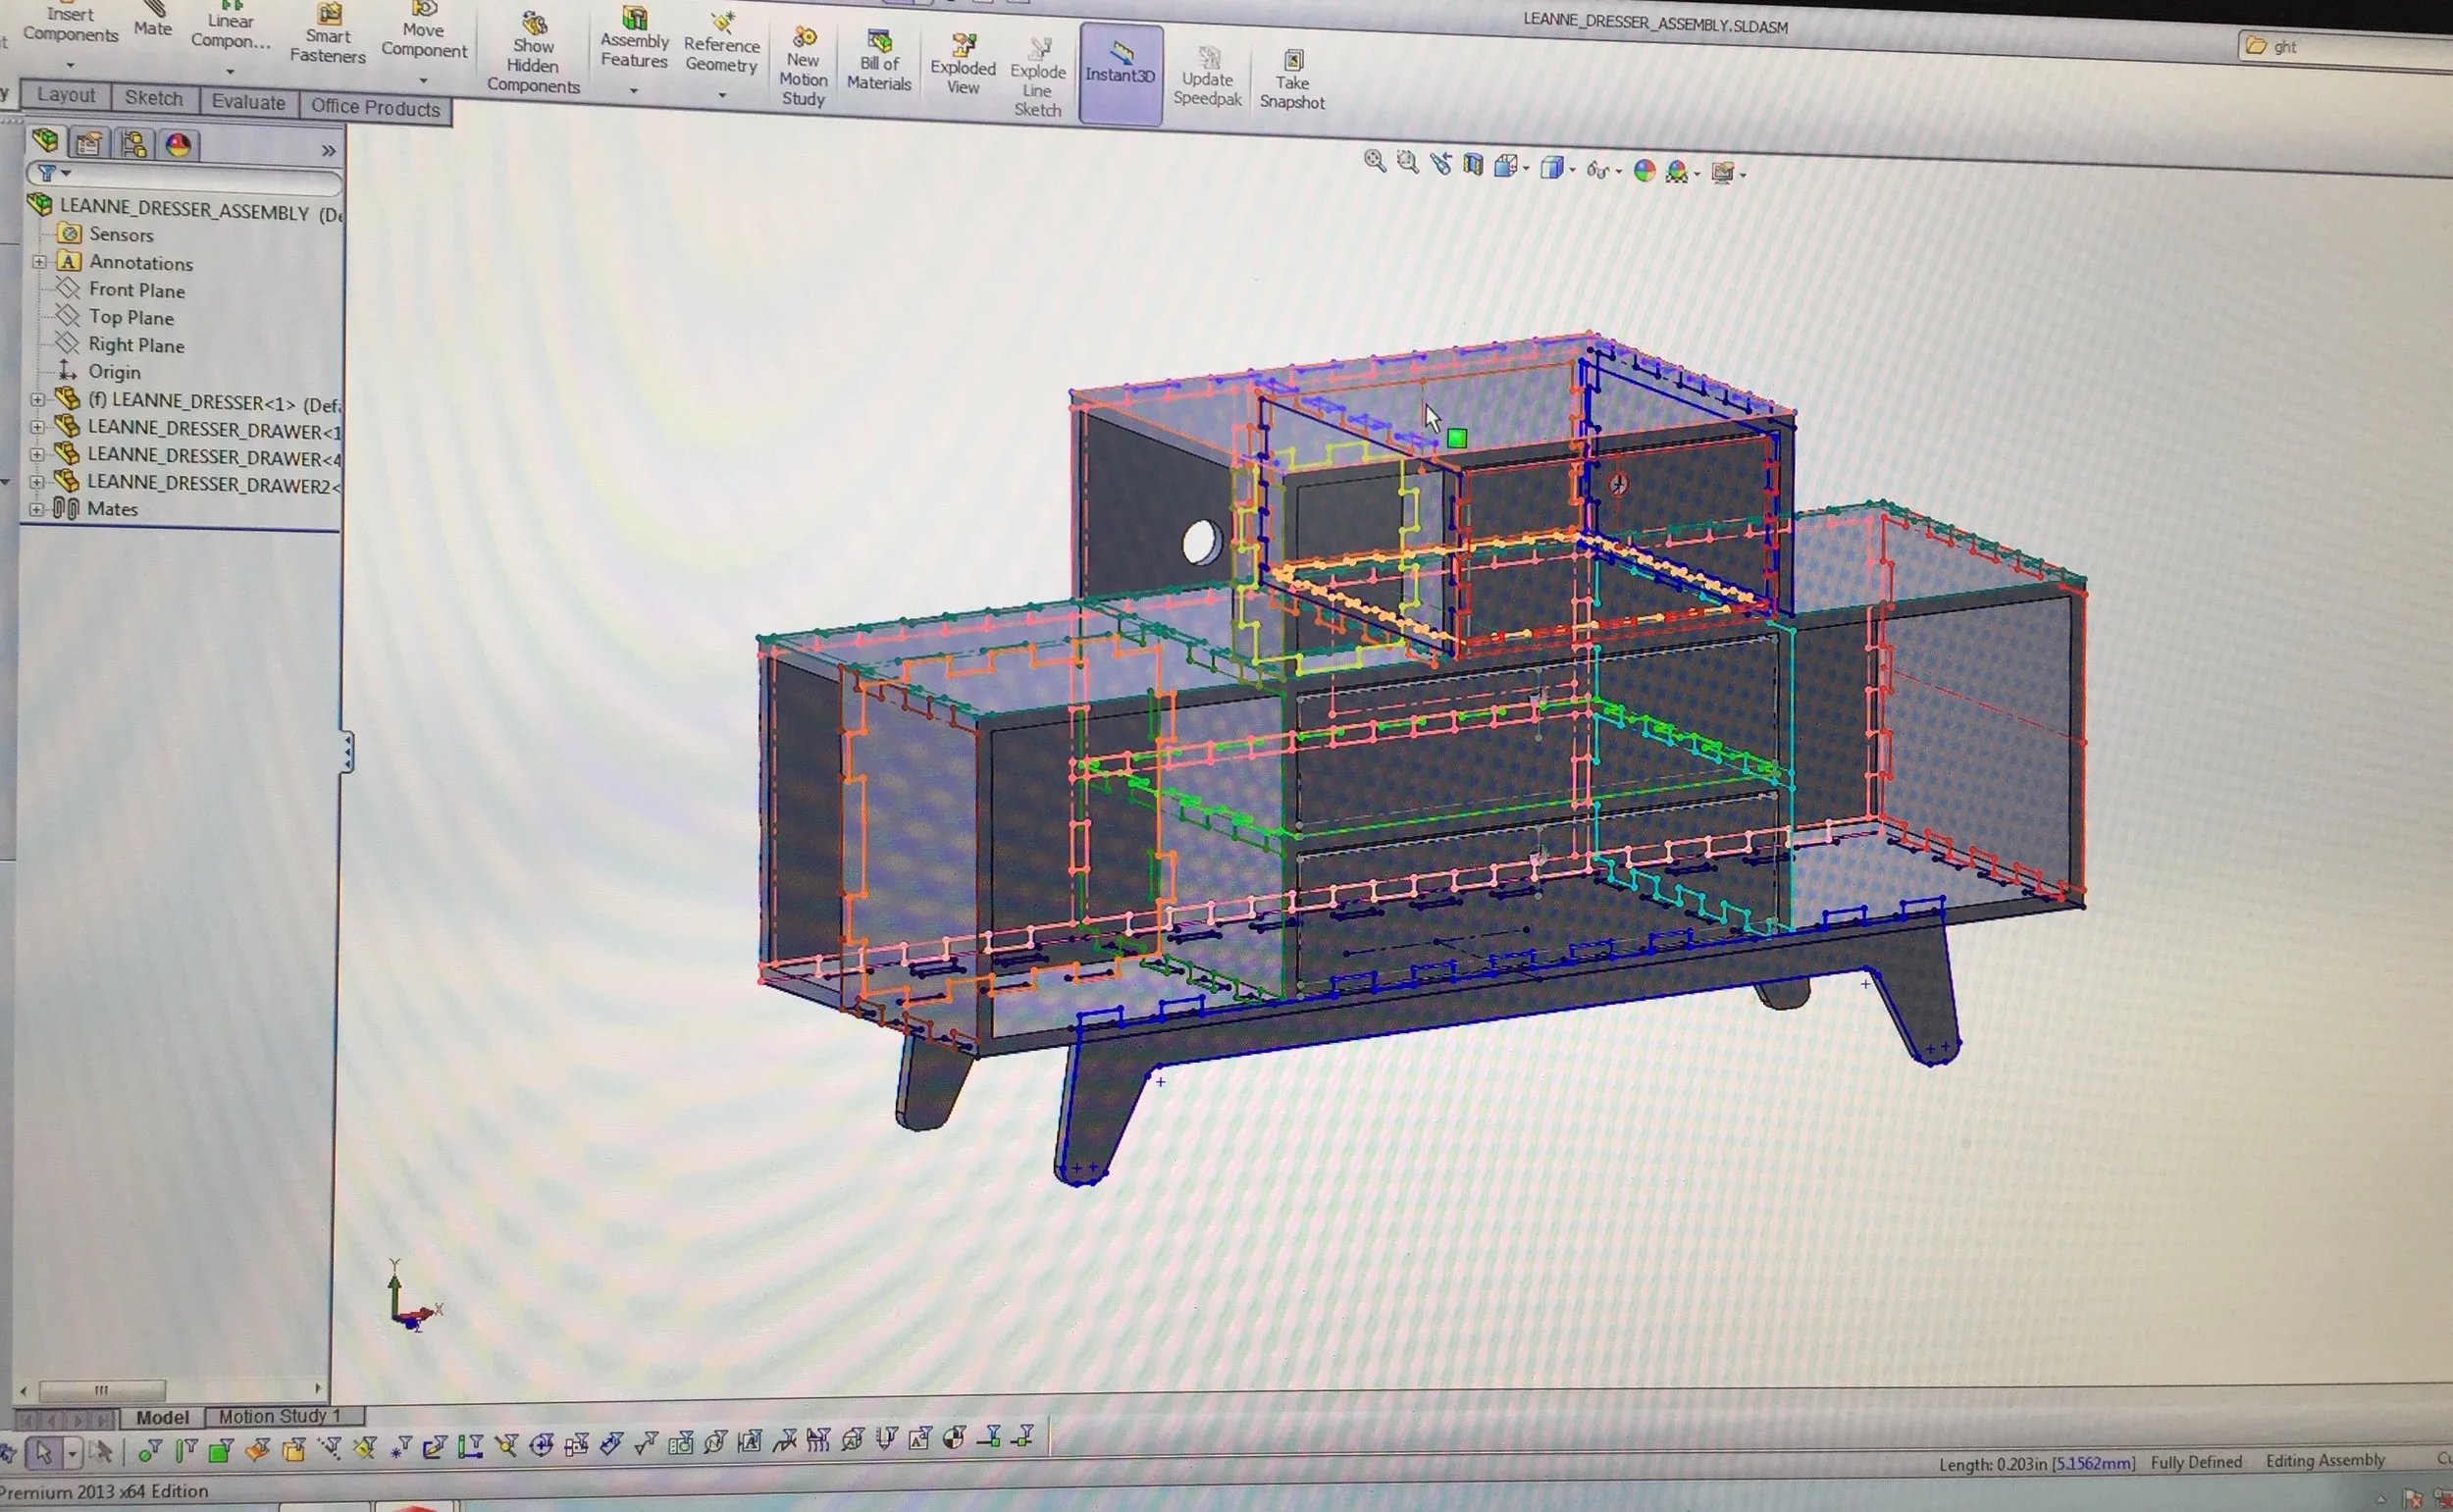Open the Assembly Features dropdown arrow
The width and height of the screenshot is (2453, 1512).
tap(633, 91)
